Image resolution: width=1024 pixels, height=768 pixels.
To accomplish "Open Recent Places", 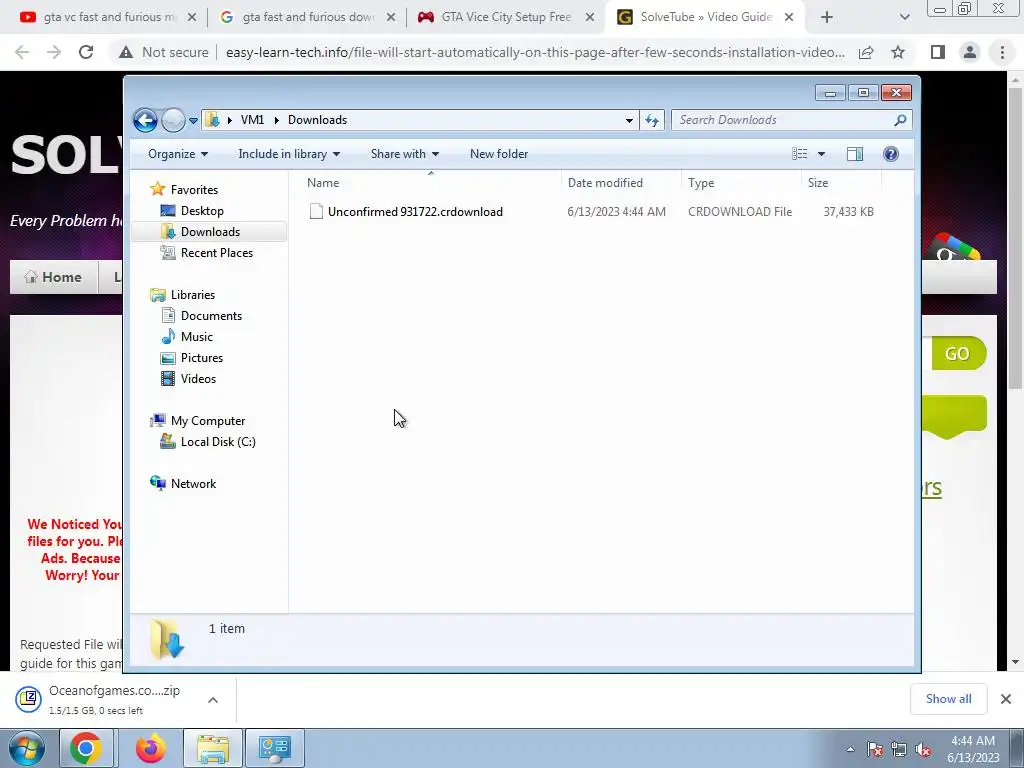I will [x=217, y=253].
